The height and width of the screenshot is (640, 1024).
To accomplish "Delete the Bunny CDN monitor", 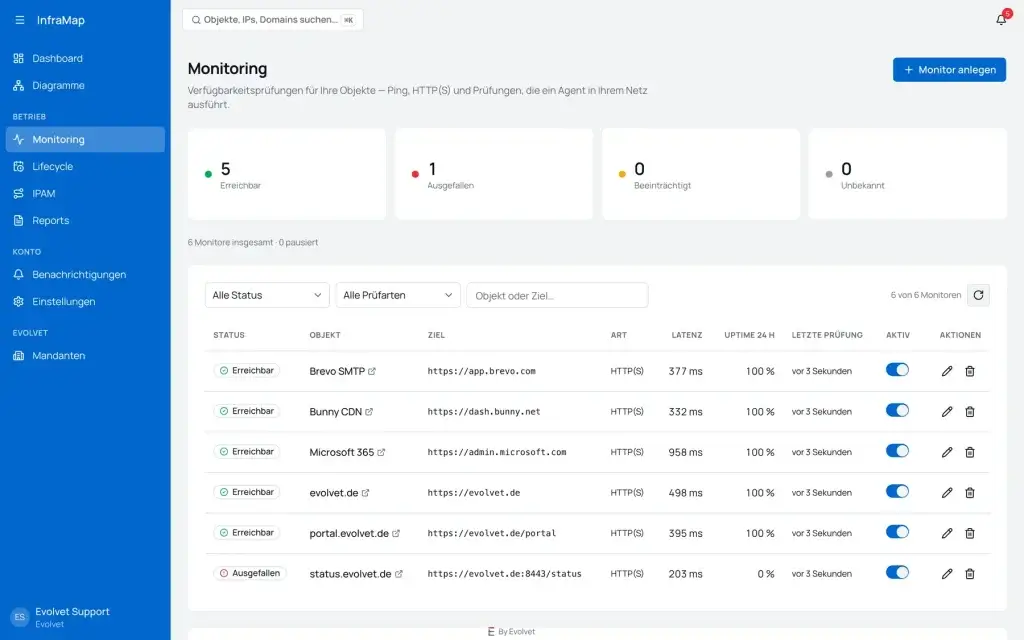I will click(970, 411).
